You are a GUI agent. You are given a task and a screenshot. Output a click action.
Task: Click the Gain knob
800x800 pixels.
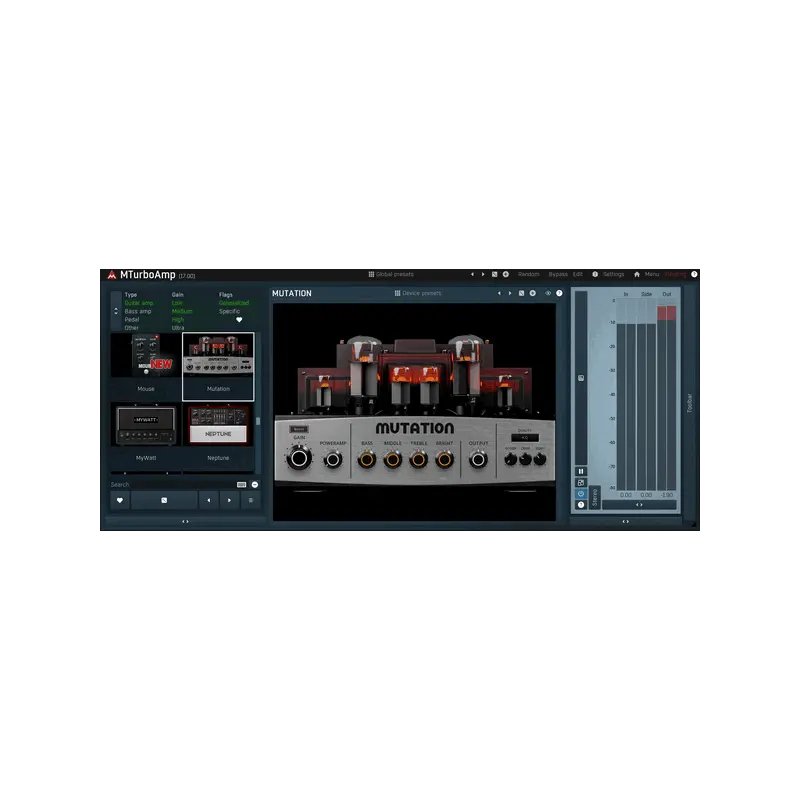[299, 458]
